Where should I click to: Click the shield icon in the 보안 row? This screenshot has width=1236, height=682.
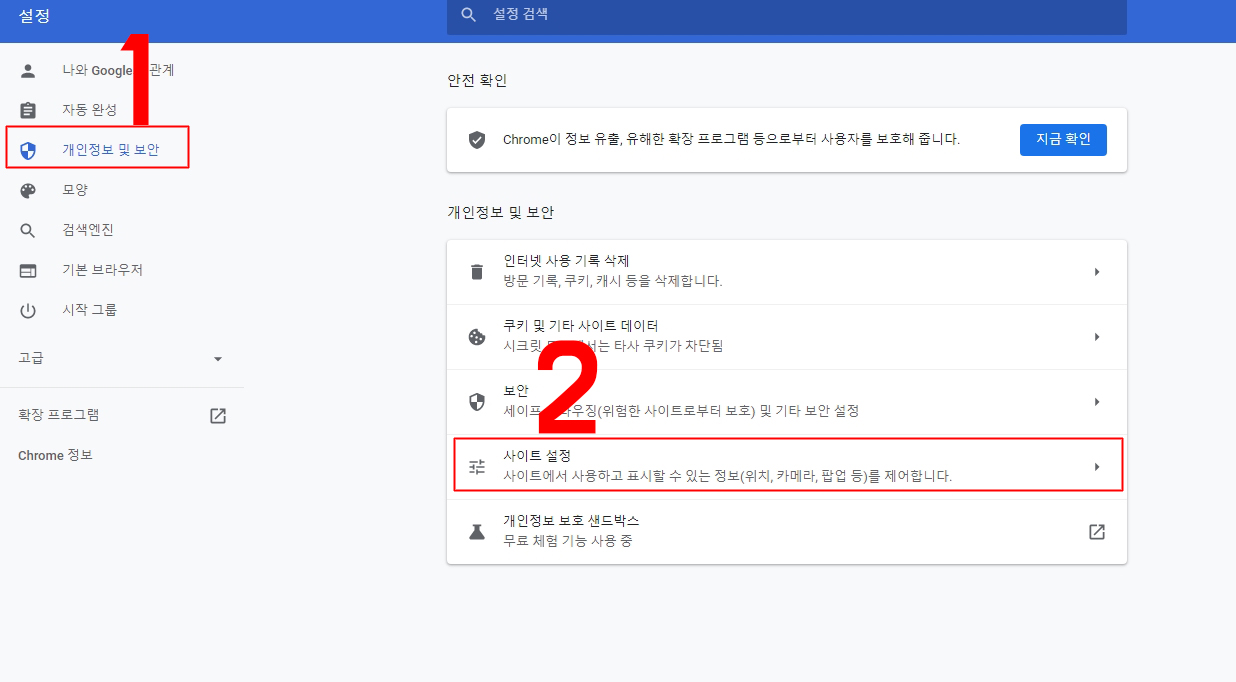477,402
